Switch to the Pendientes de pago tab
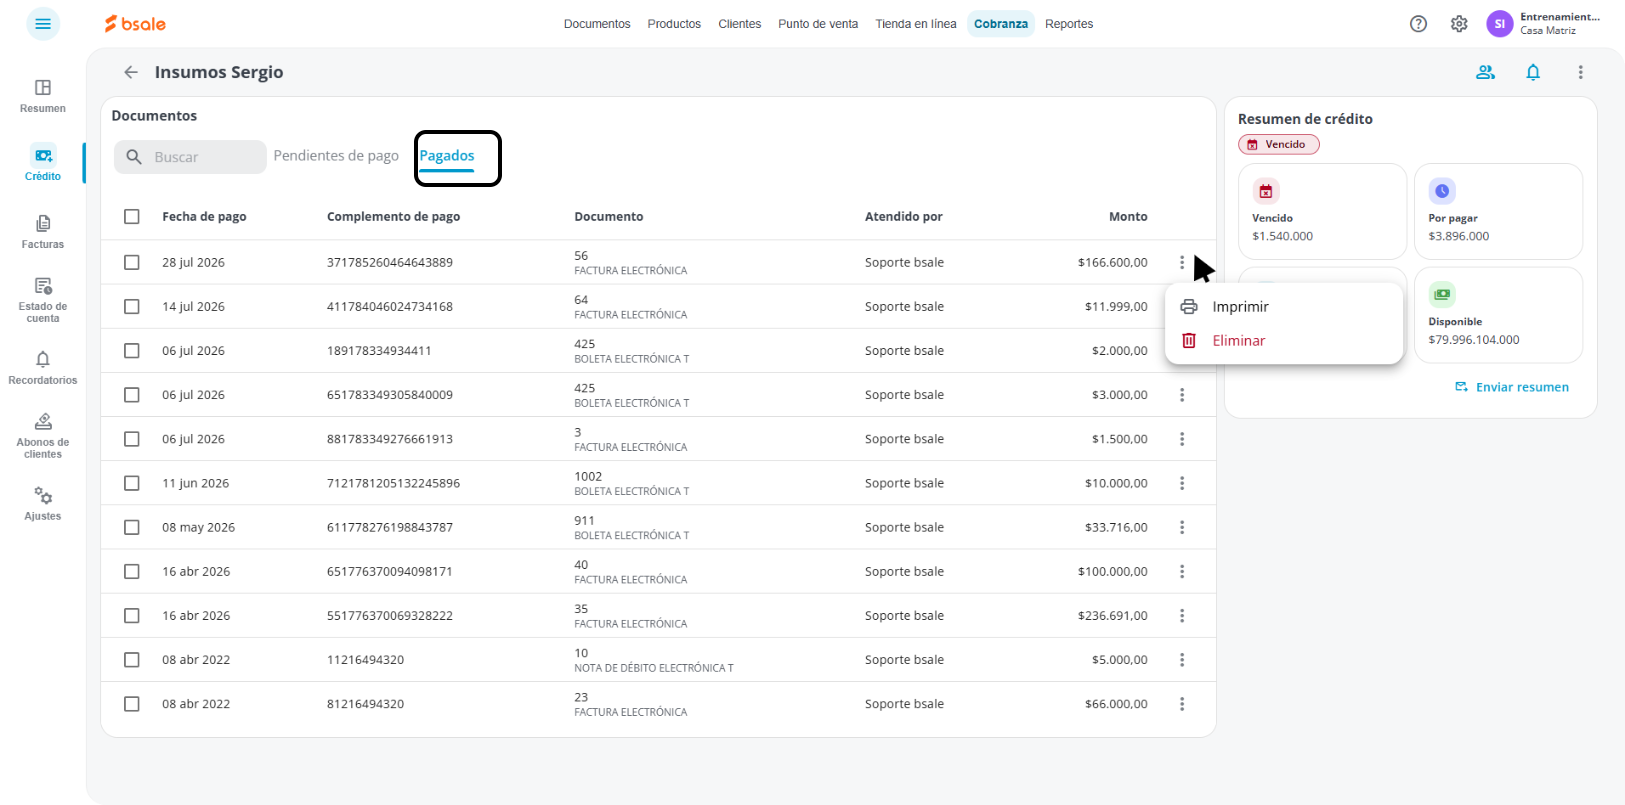1625x805 pixels. tap(336, 156)
